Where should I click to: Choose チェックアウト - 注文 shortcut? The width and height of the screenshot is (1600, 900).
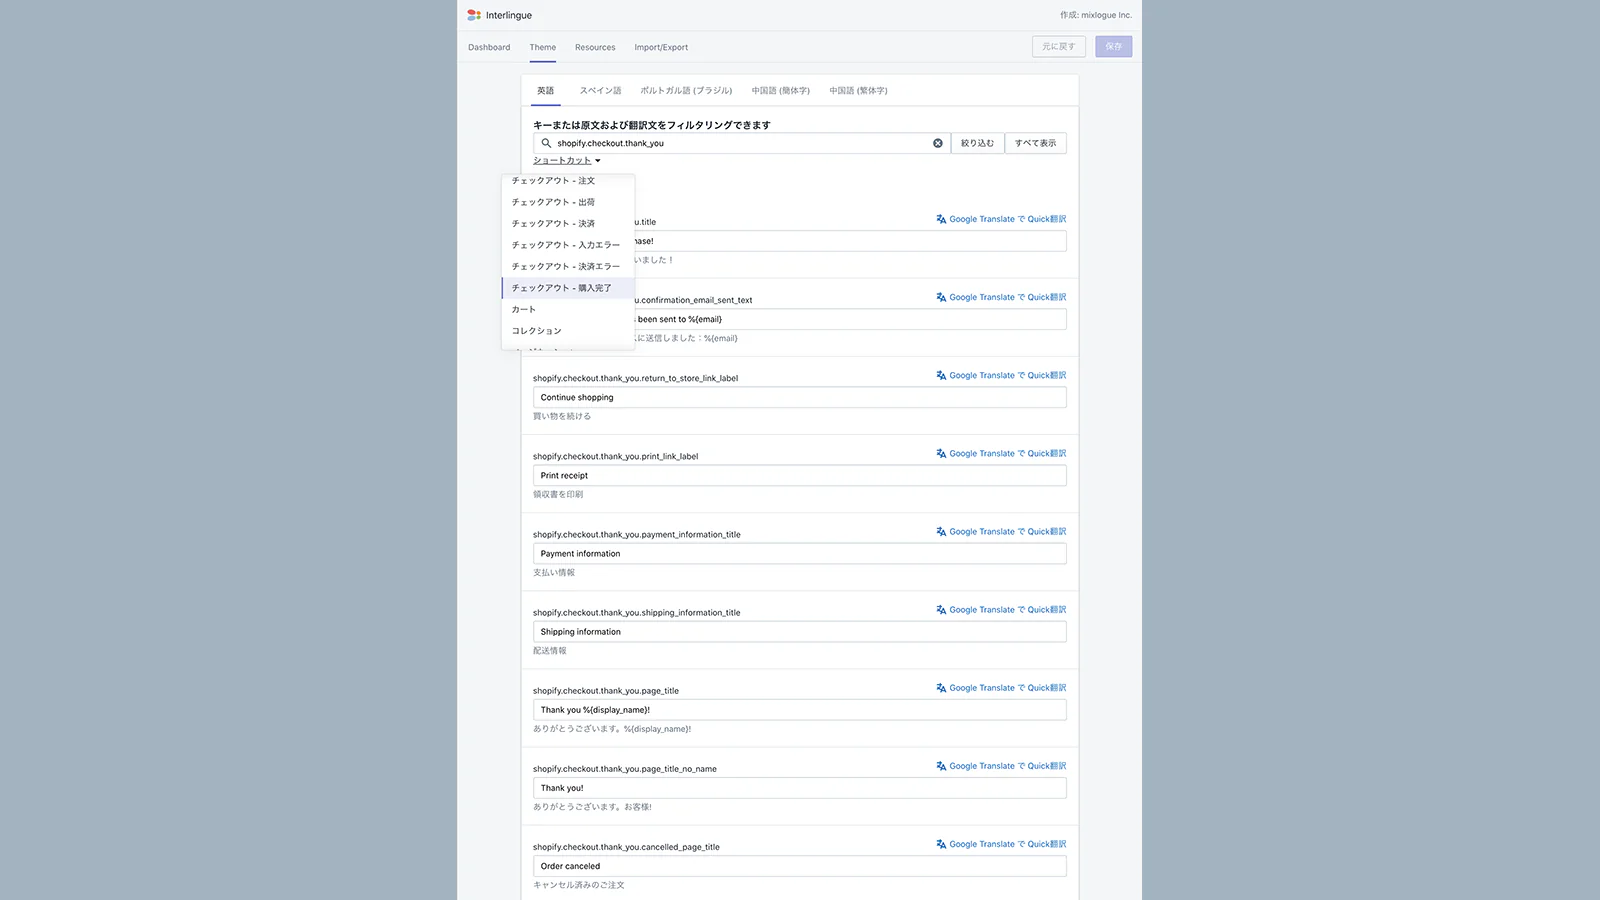coord(568,181)
